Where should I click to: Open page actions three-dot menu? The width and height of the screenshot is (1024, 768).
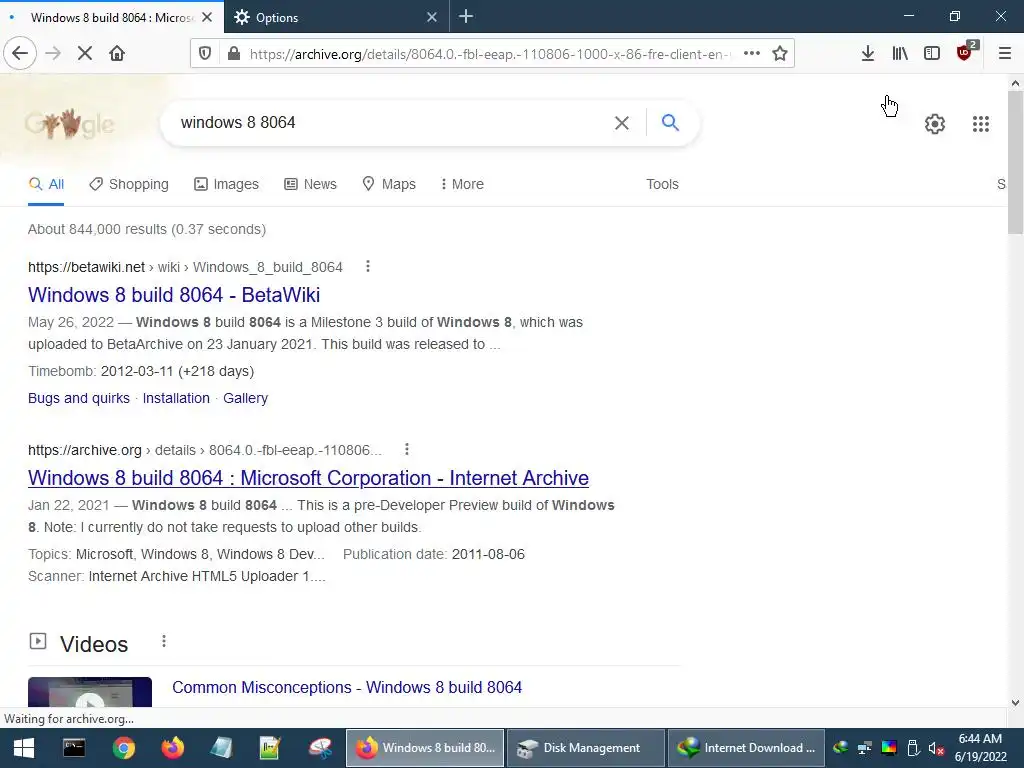(752, 54)
